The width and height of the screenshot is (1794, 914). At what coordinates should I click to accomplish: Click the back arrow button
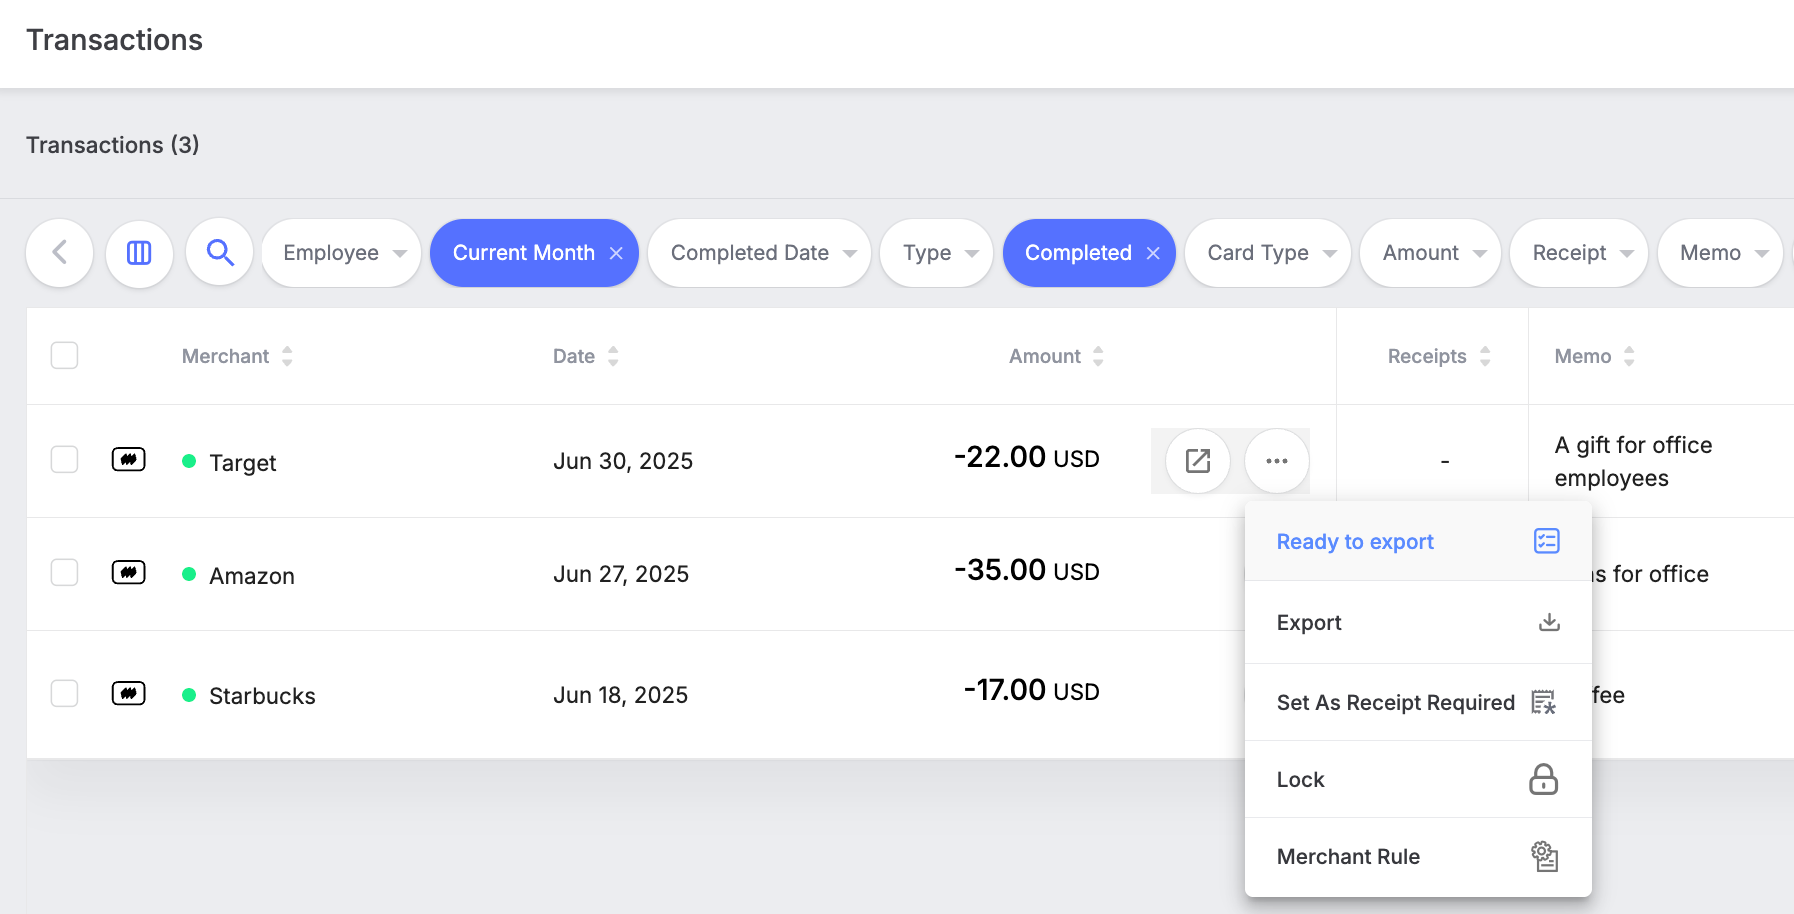coord(60,253)
